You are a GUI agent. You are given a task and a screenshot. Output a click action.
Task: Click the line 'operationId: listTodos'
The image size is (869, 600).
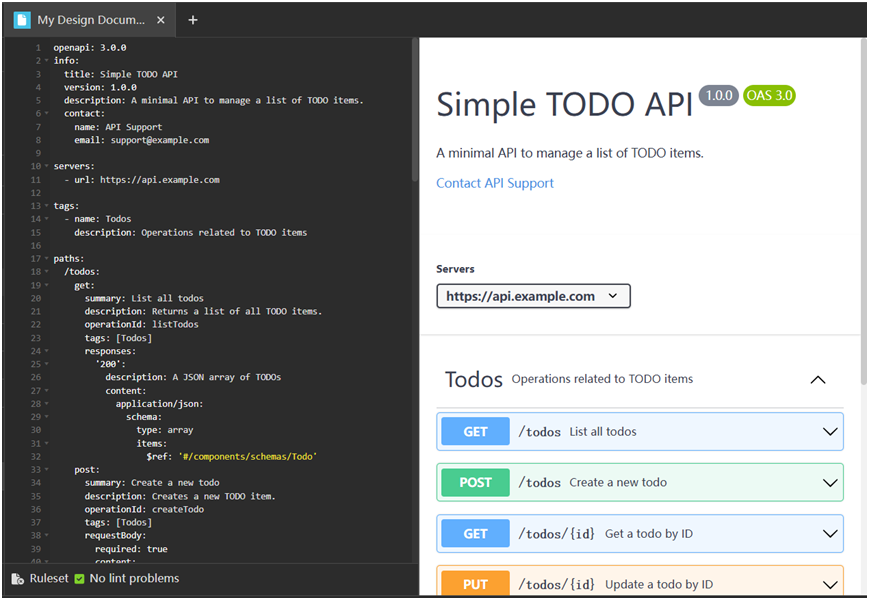(x=141, y=325)
